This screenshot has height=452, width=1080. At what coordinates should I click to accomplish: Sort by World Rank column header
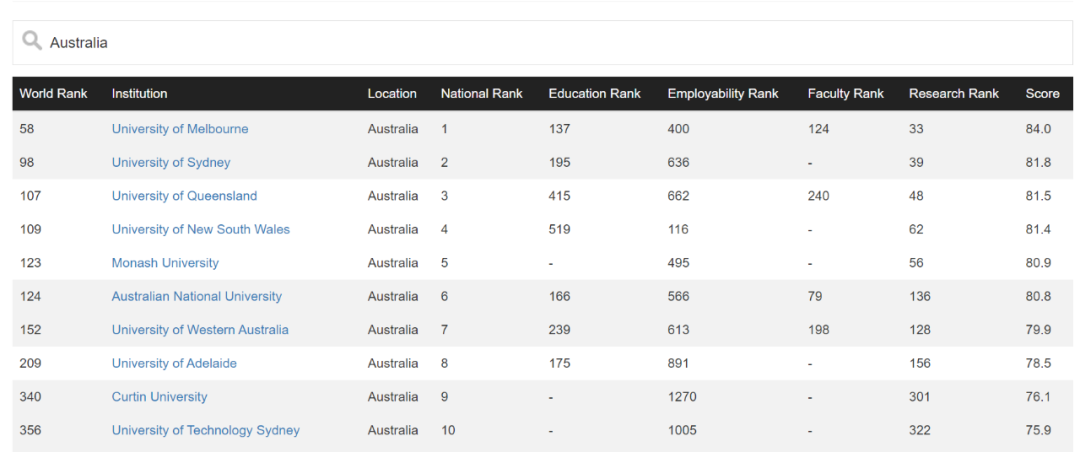(53, 94)
